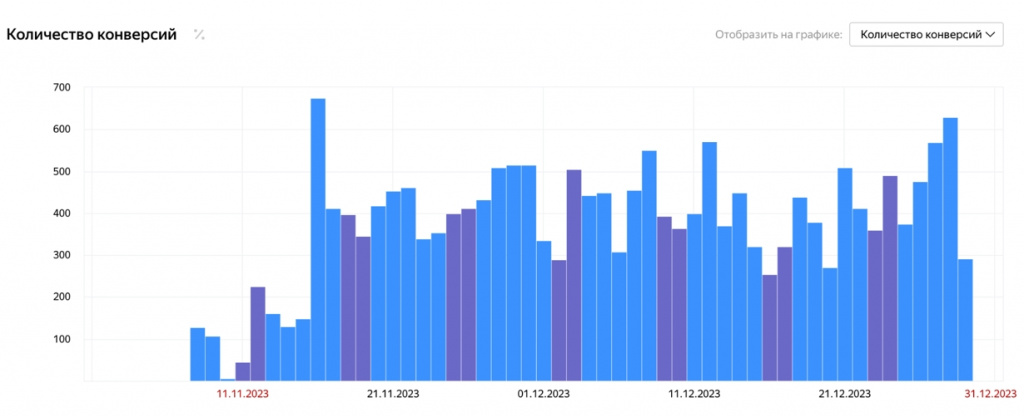1024x417 pixels.
Task: Click the last bar on the chart's right
Action: click(965, 320)
